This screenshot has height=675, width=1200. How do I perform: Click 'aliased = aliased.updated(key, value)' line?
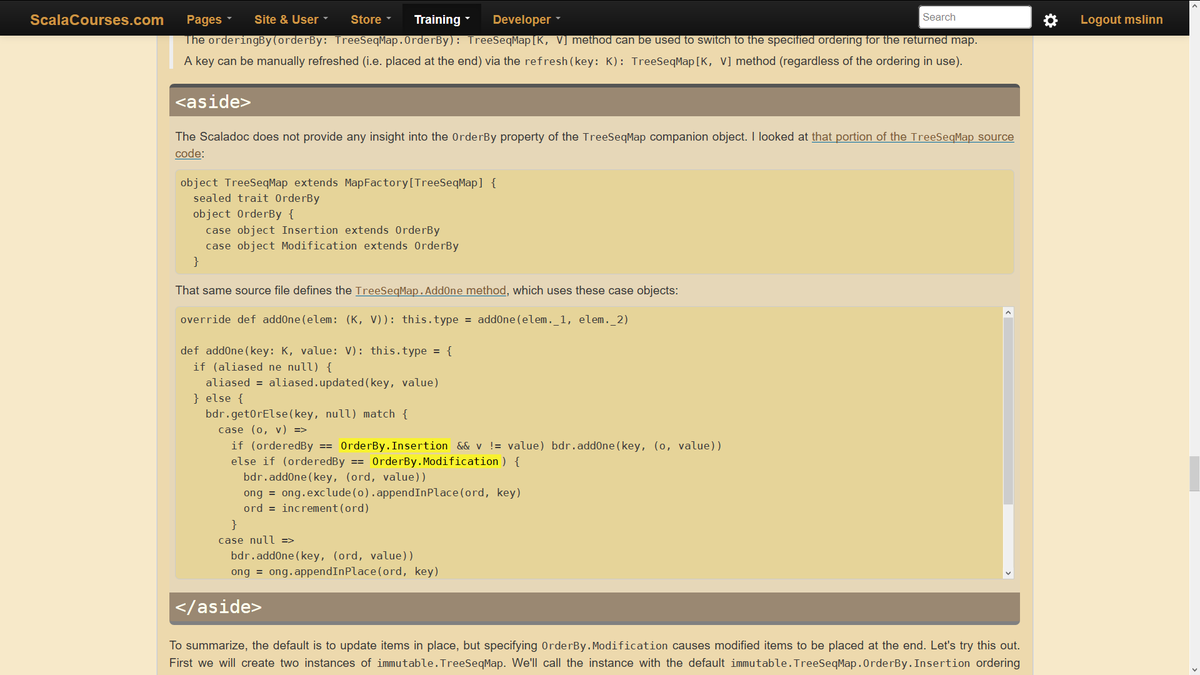pos(322,382)
